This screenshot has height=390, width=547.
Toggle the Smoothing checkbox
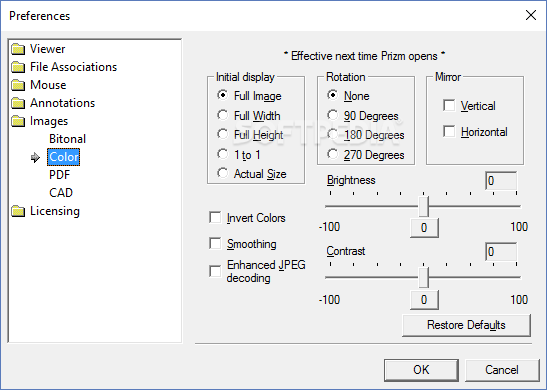coord(215,243)
